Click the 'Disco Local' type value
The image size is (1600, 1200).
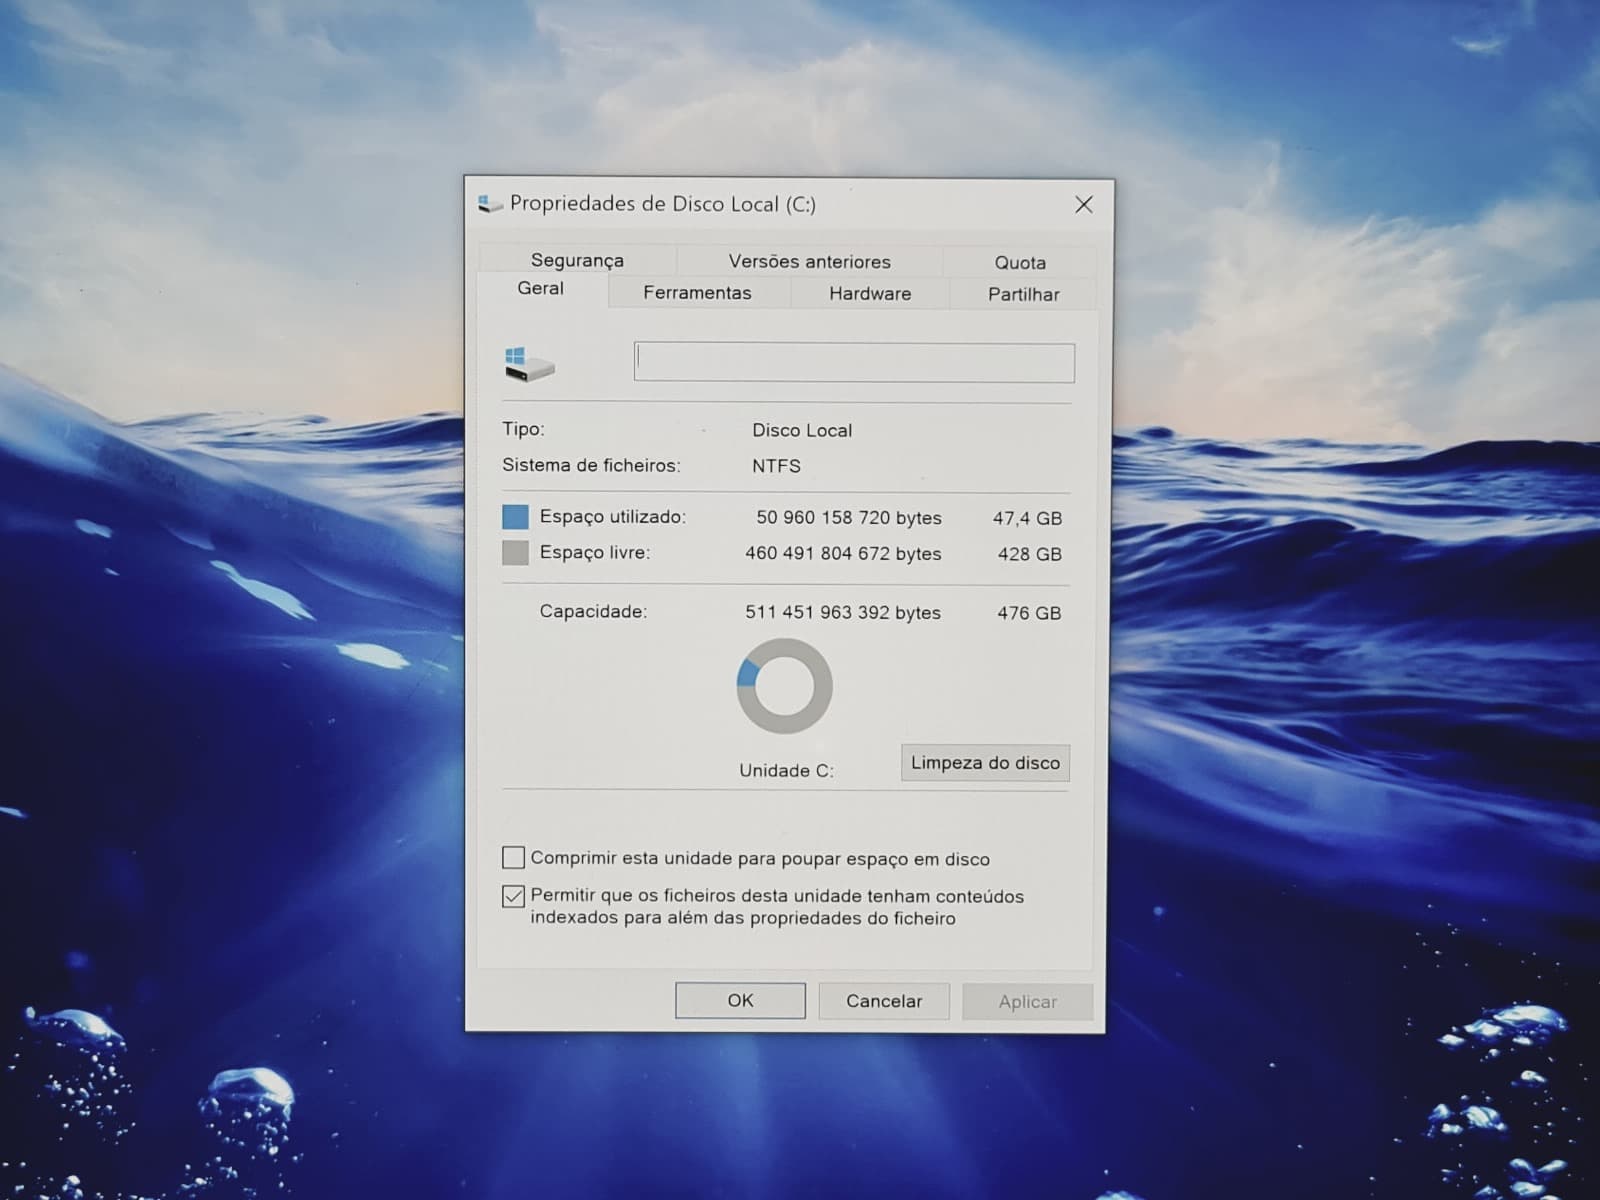point(802,431)
